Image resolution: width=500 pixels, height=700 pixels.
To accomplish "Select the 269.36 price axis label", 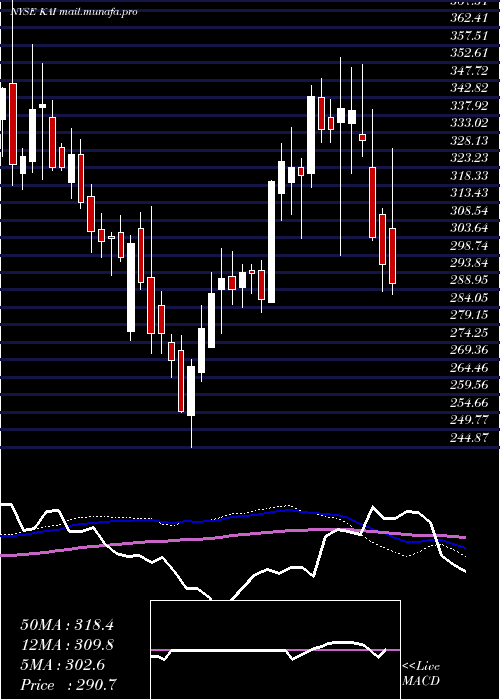I will point(469,350).
